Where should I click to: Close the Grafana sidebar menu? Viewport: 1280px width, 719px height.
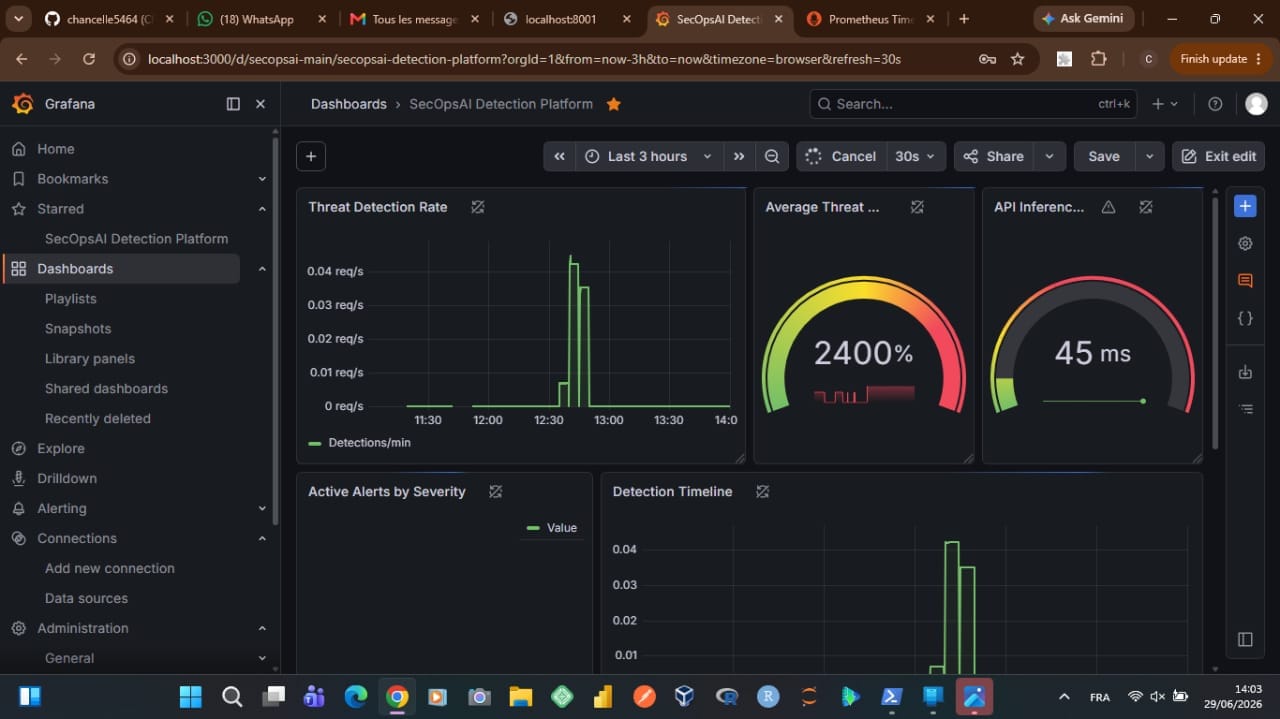[260, 104]
